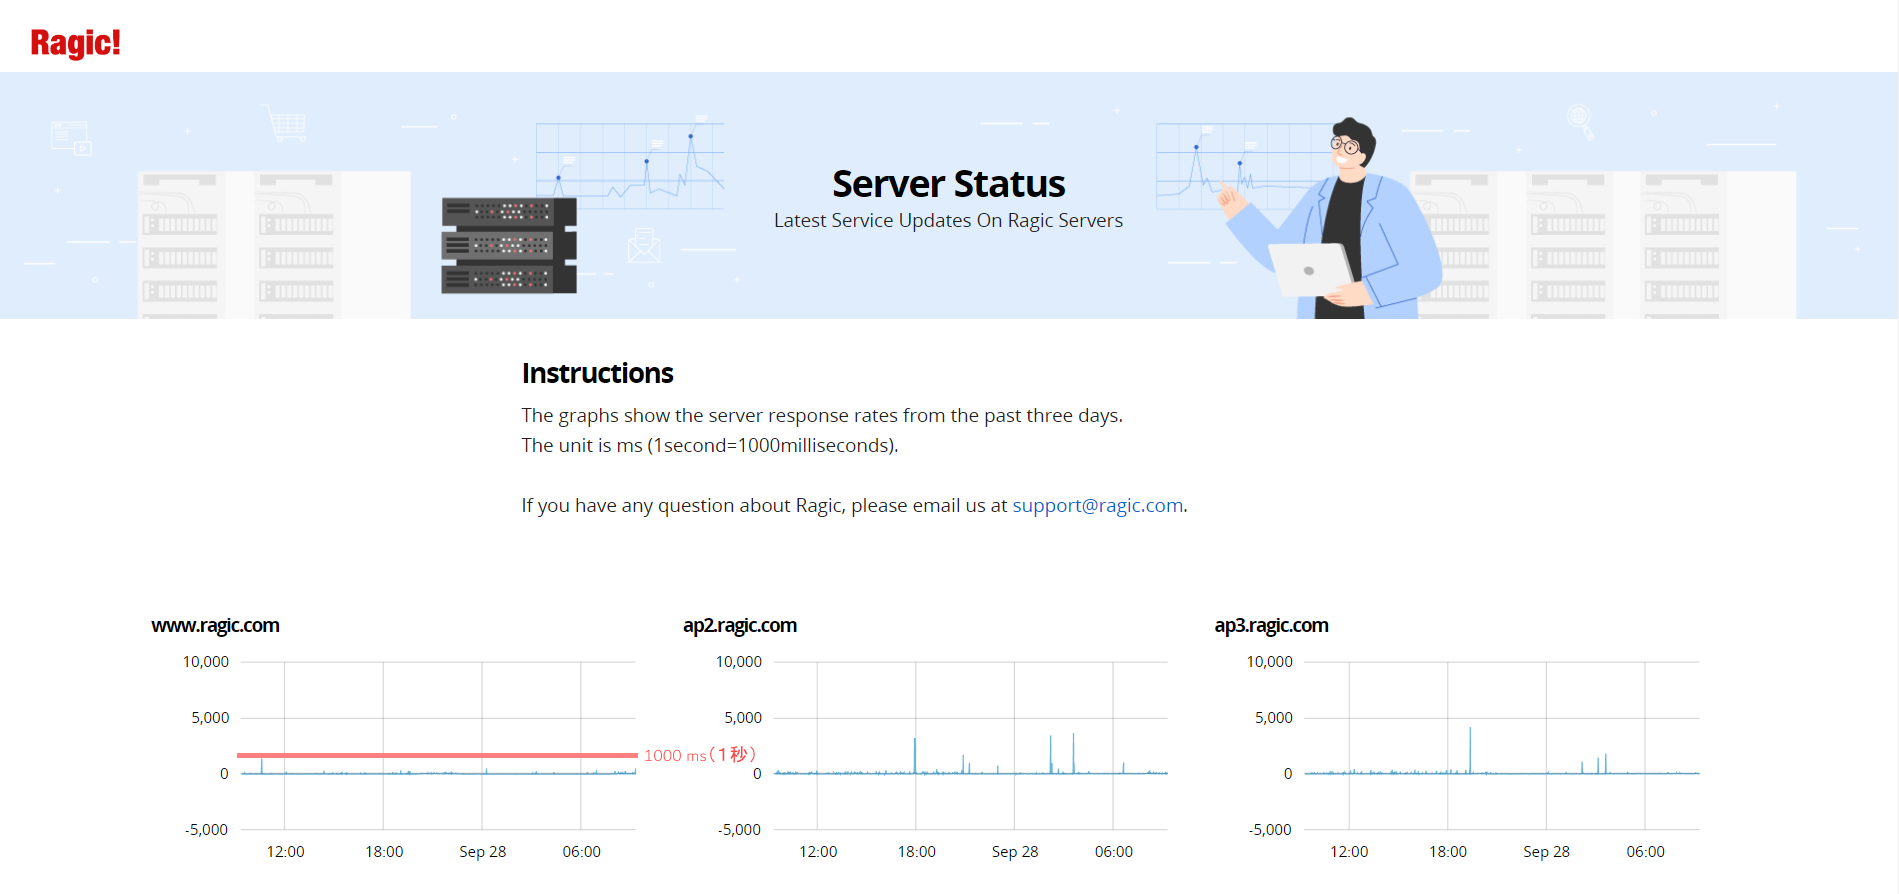Click the unit is ms explanation line
Image resolution: width=1899 pixels, height=894 pixels.
click(x=710, y=446)
